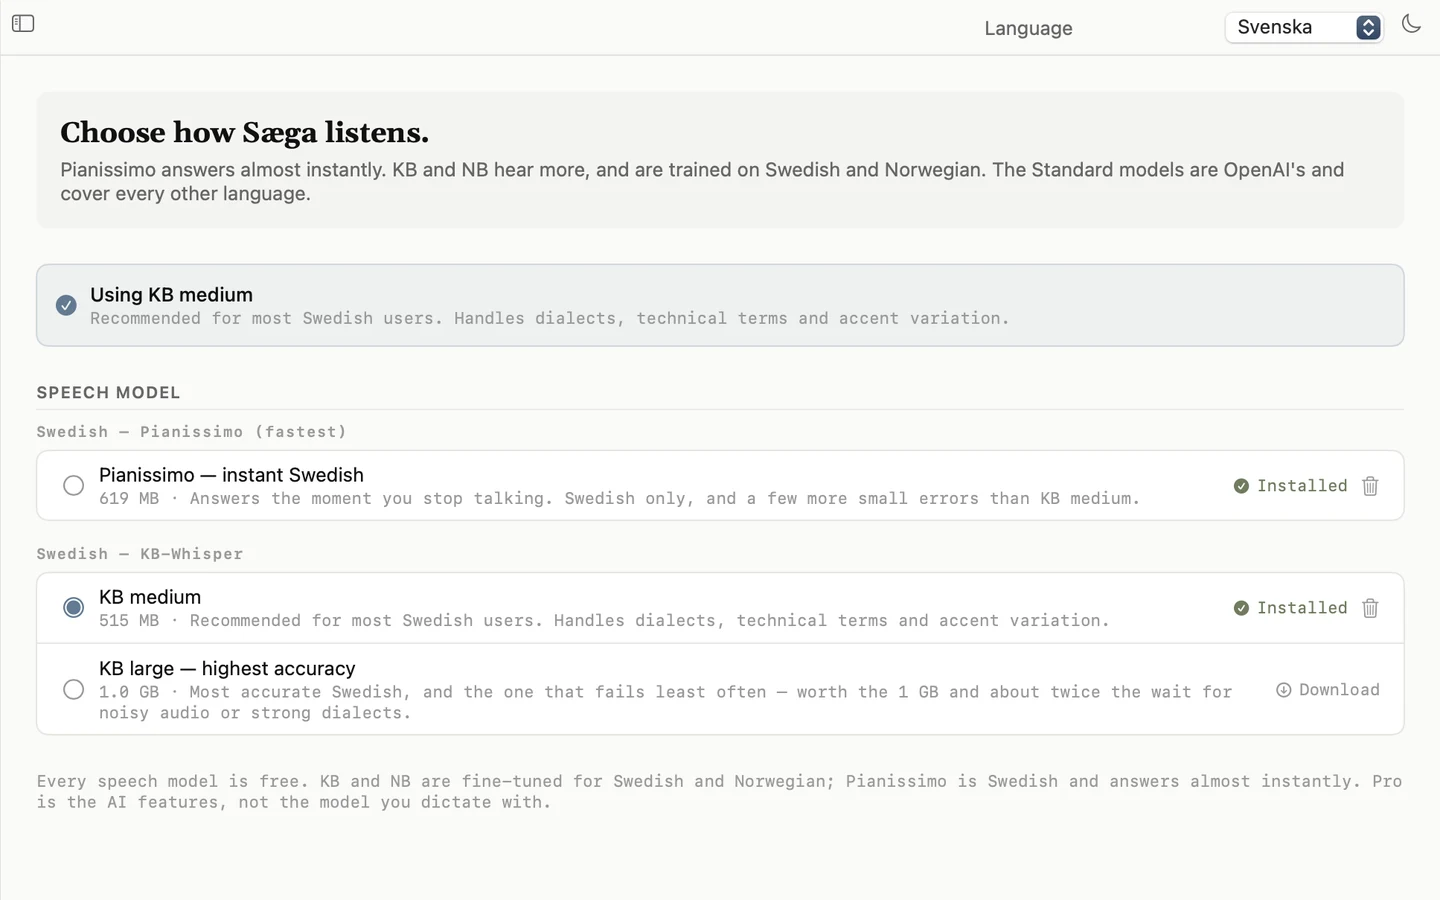Click the "Using KB medium" status title
Screen dimensions: 1440x900
tap(171, 295)
